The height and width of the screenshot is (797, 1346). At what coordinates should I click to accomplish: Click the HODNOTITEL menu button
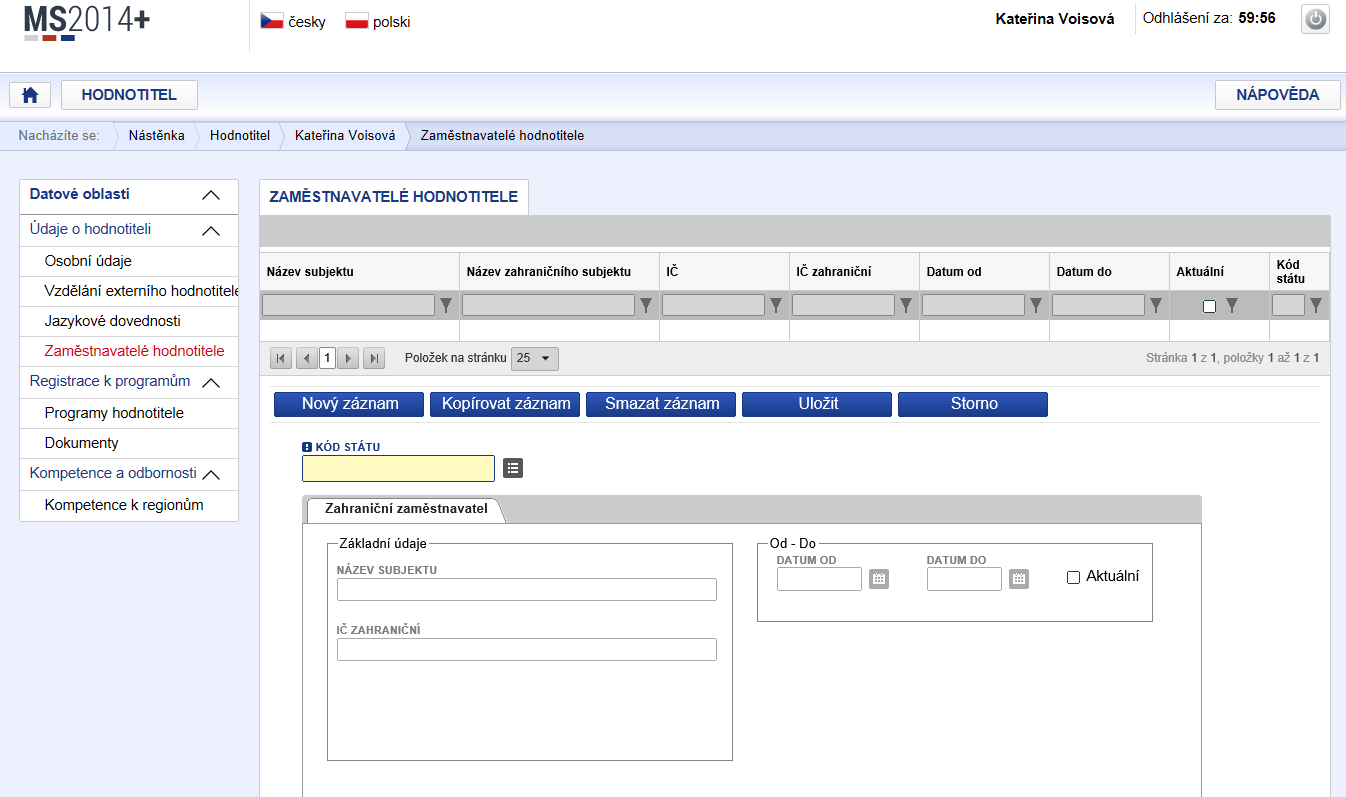(x=129, y=95)
